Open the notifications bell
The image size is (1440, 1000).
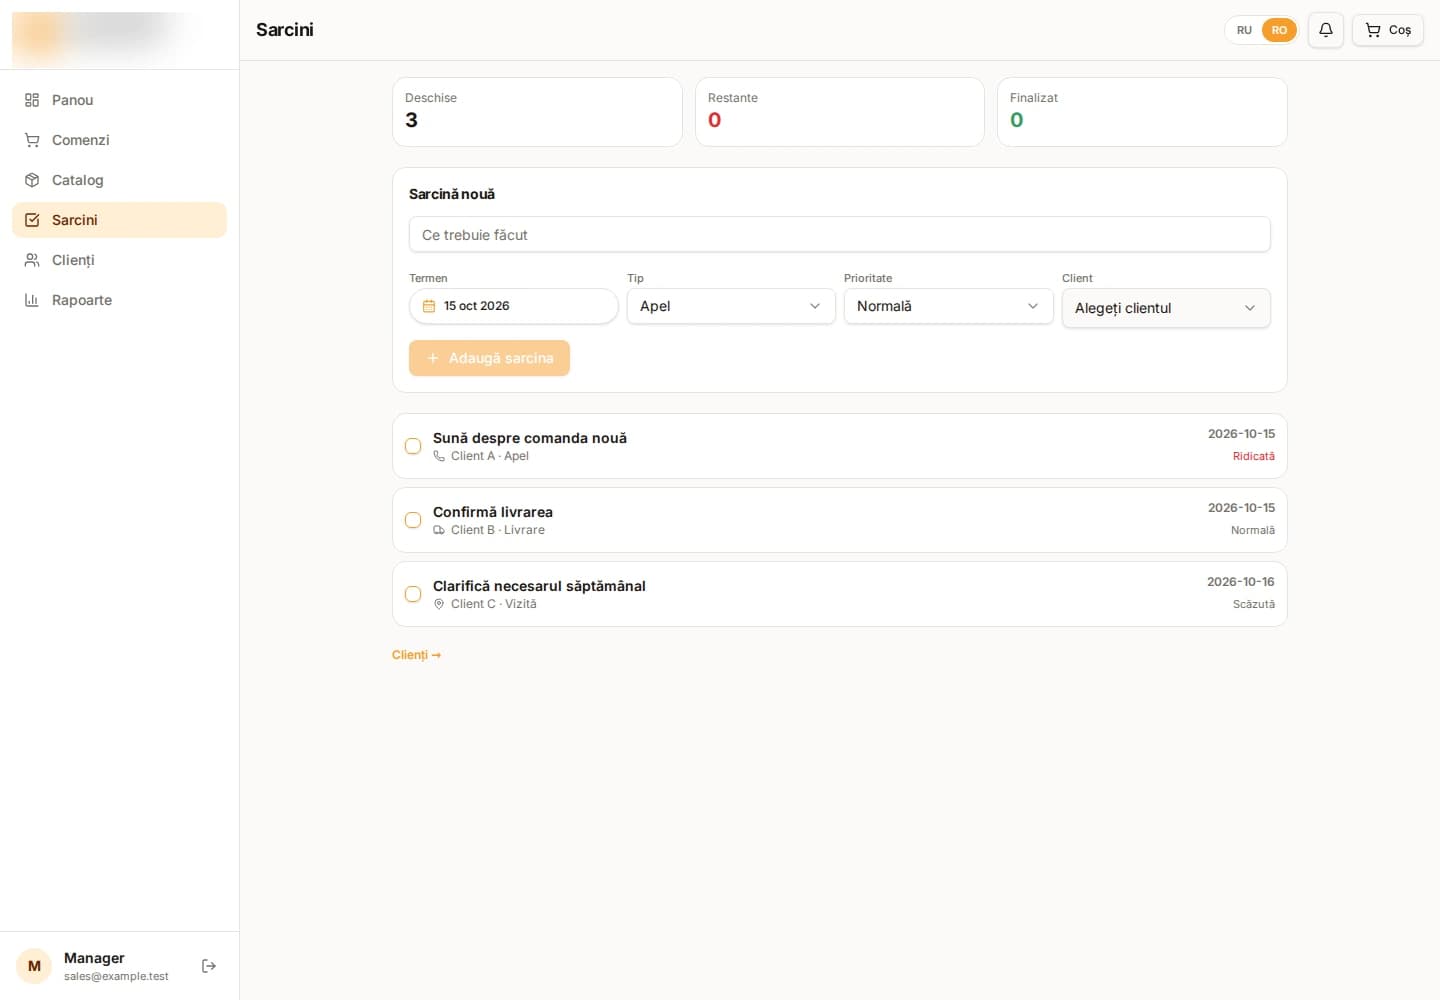tap(1325, 30)
